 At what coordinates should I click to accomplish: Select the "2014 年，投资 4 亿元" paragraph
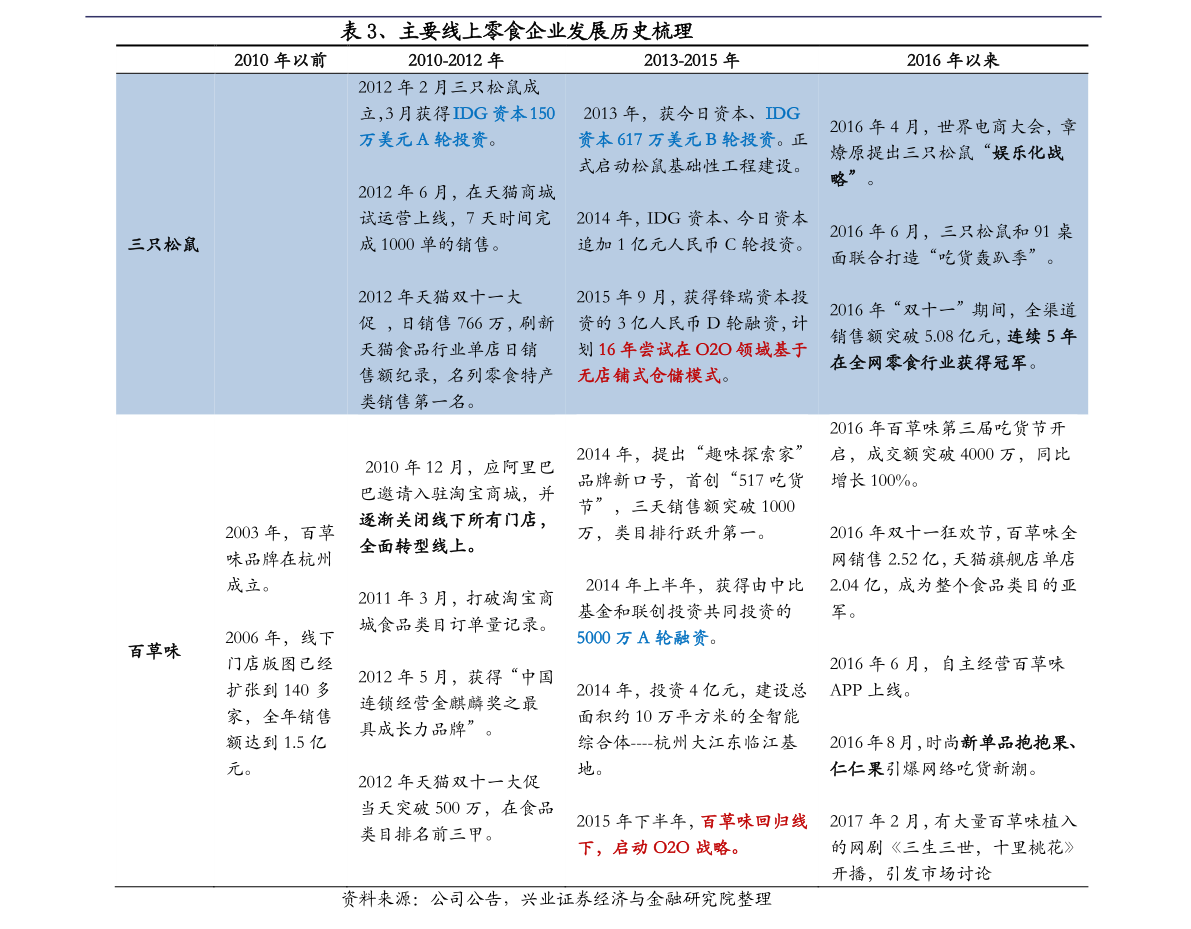pyautogui.click(x=690, y=716)
